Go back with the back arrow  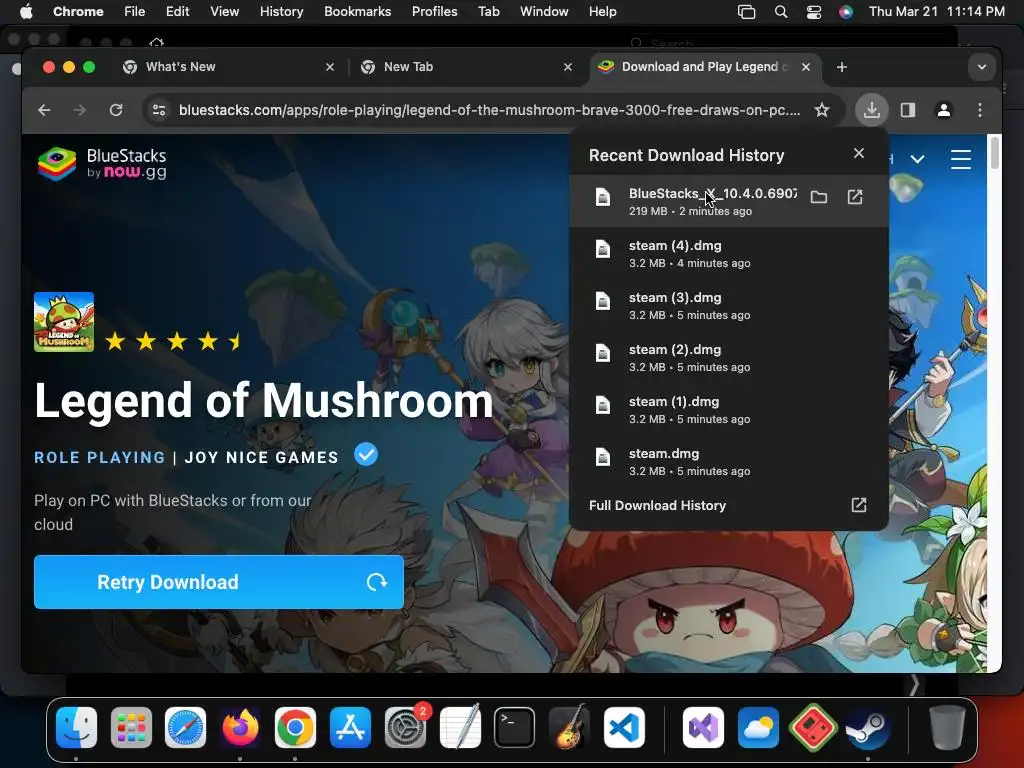pos(44,110)
